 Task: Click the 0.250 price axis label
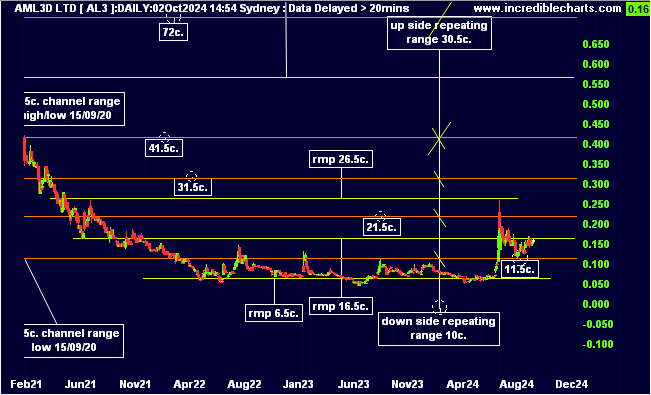596,204
